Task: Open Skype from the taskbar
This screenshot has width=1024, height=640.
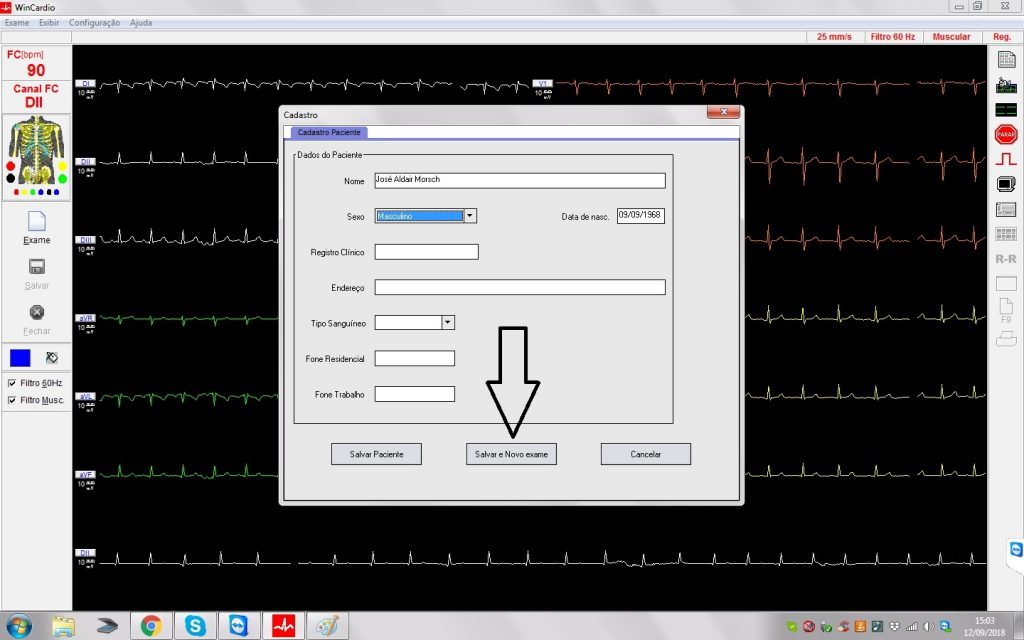Action: [x=195, y=626]
